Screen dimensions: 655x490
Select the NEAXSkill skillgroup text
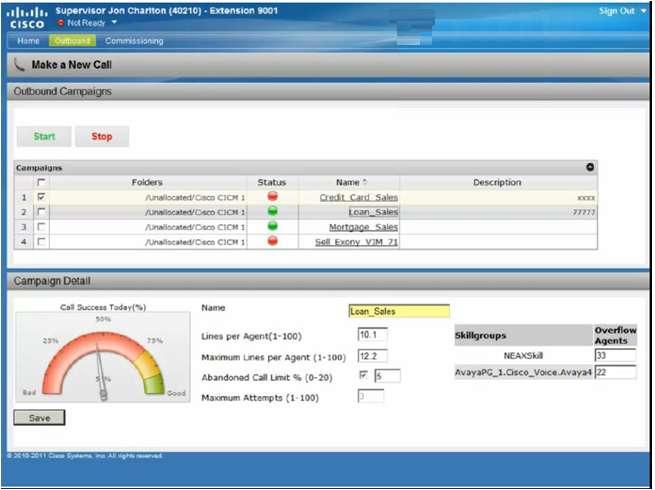click(523, 355)
